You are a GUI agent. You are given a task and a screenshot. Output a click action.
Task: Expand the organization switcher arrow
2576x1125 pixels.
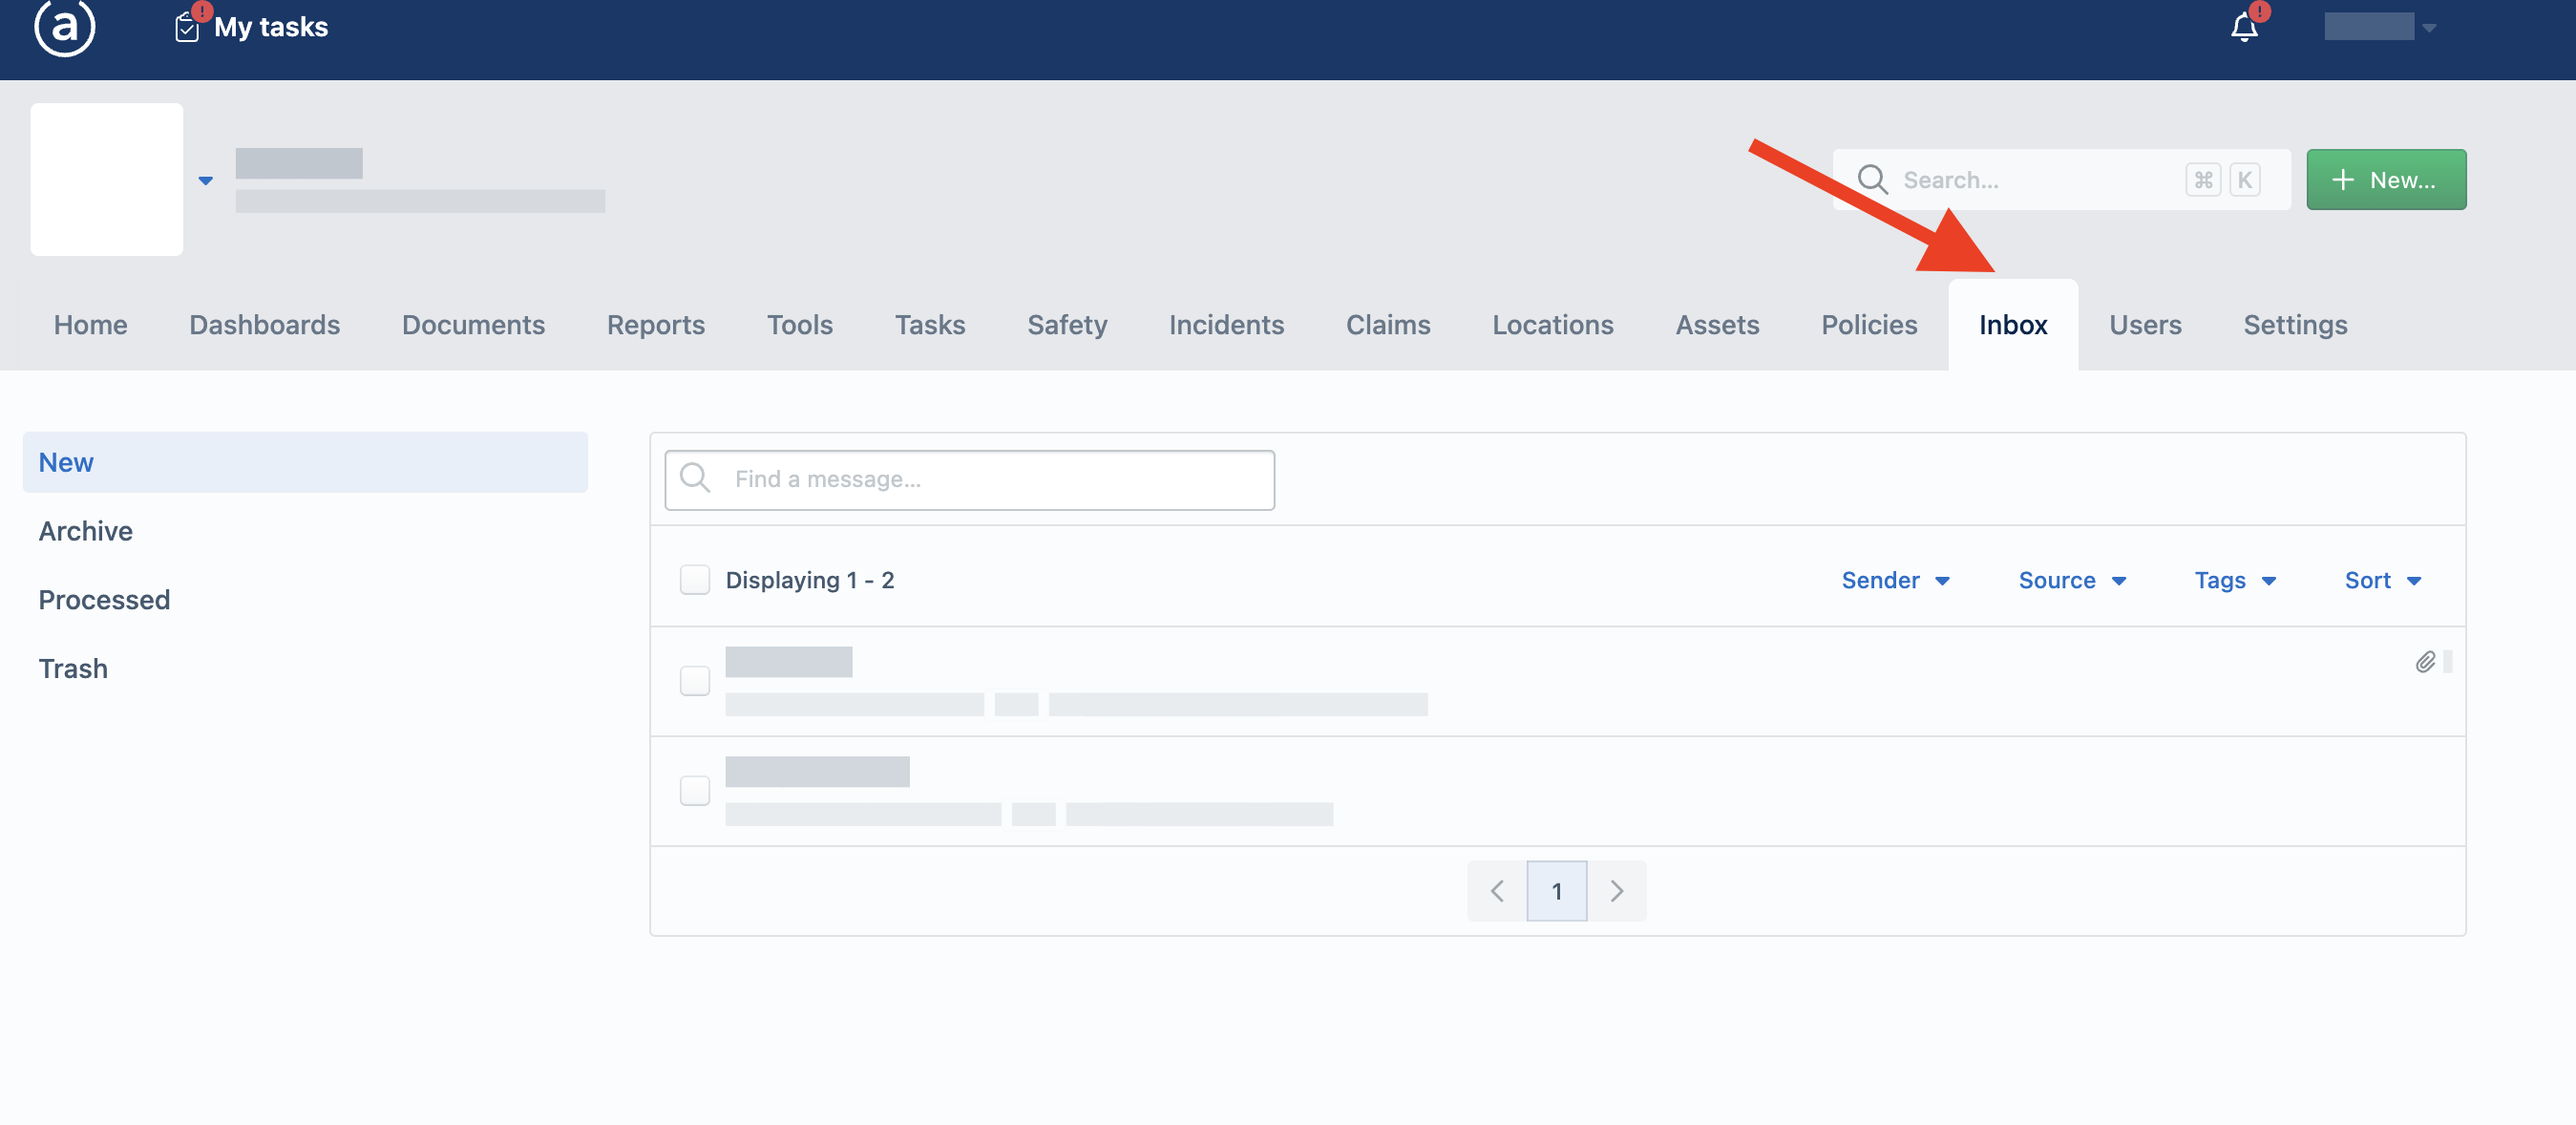(x=206, y=181)
